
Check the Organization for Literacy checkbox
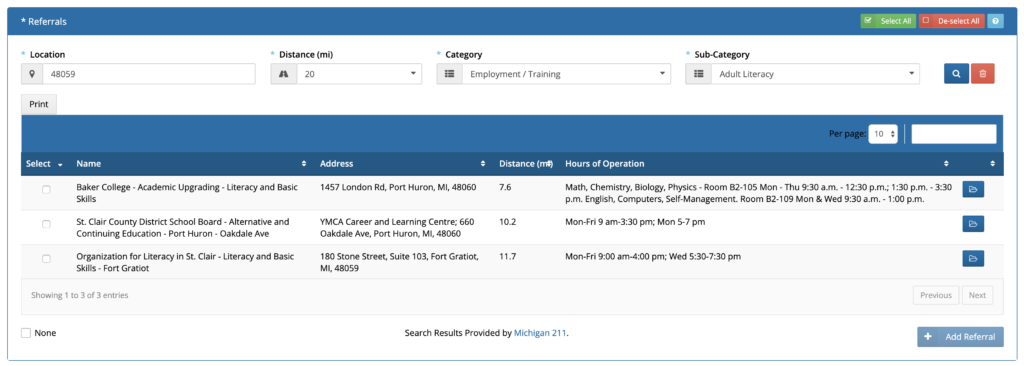tap(46, 259)
